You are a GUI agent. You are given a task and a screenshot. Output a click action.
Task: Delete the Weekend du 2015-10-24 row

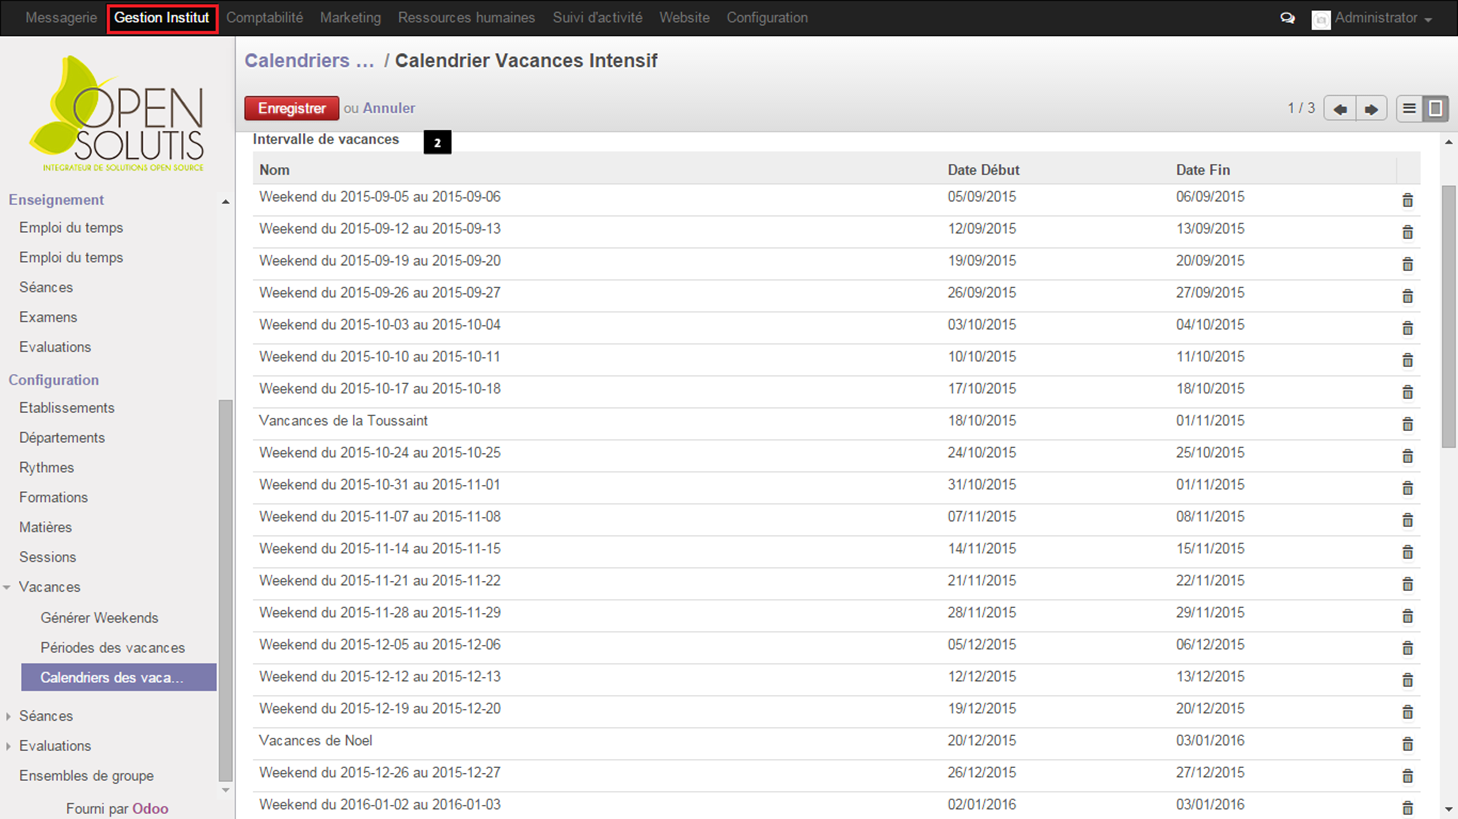coord(1407,456)
